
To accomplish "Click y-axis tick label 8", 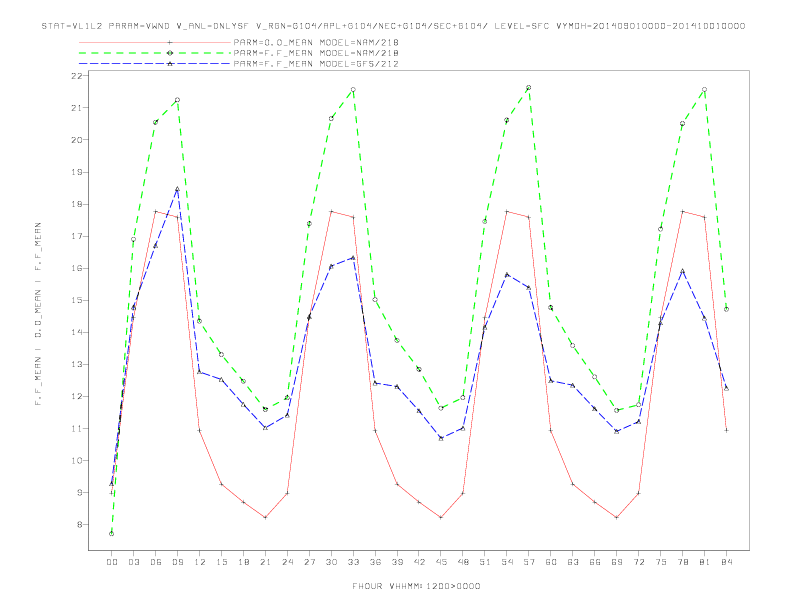I will pyautogui.click(x=80, y=525).
